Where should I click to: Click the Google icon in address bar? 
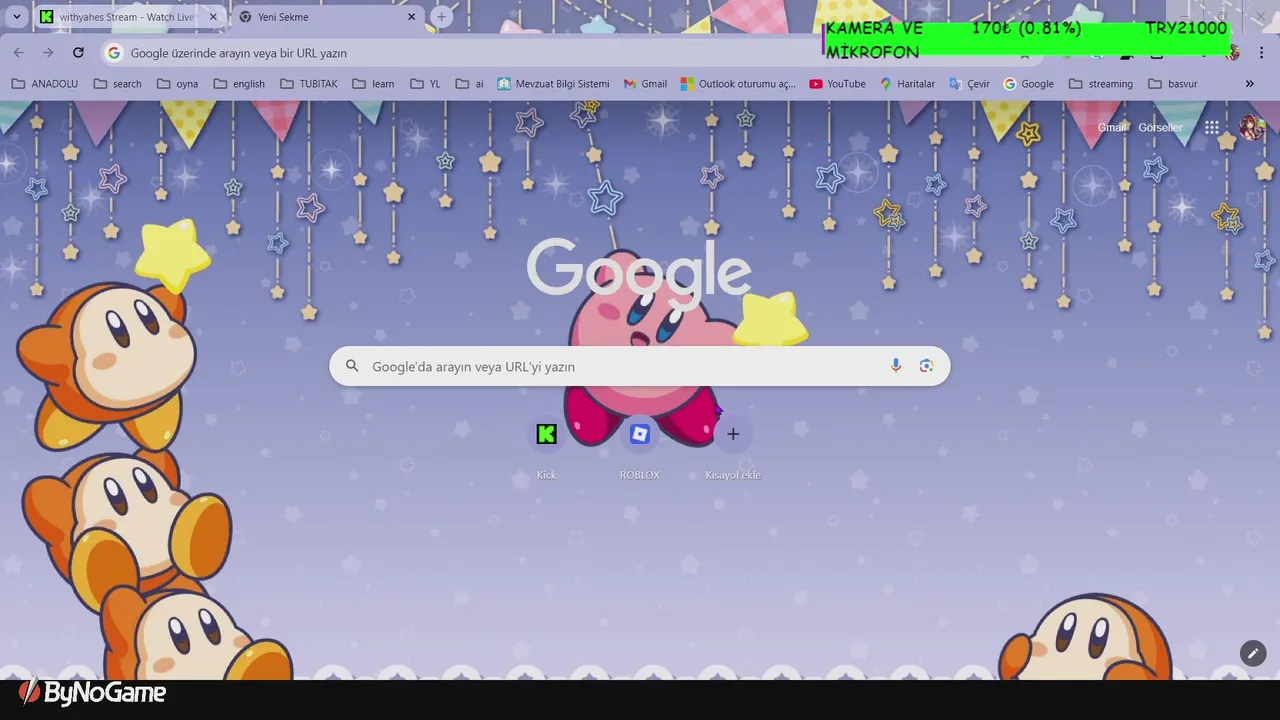tap(114, 53)
